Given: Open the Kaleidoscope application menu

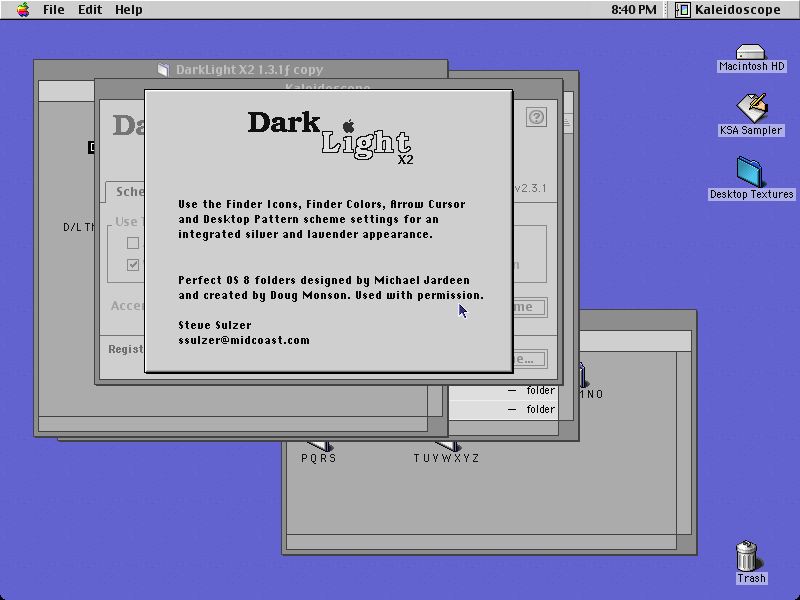Looking at the screenshot, I should pos(728,10).
